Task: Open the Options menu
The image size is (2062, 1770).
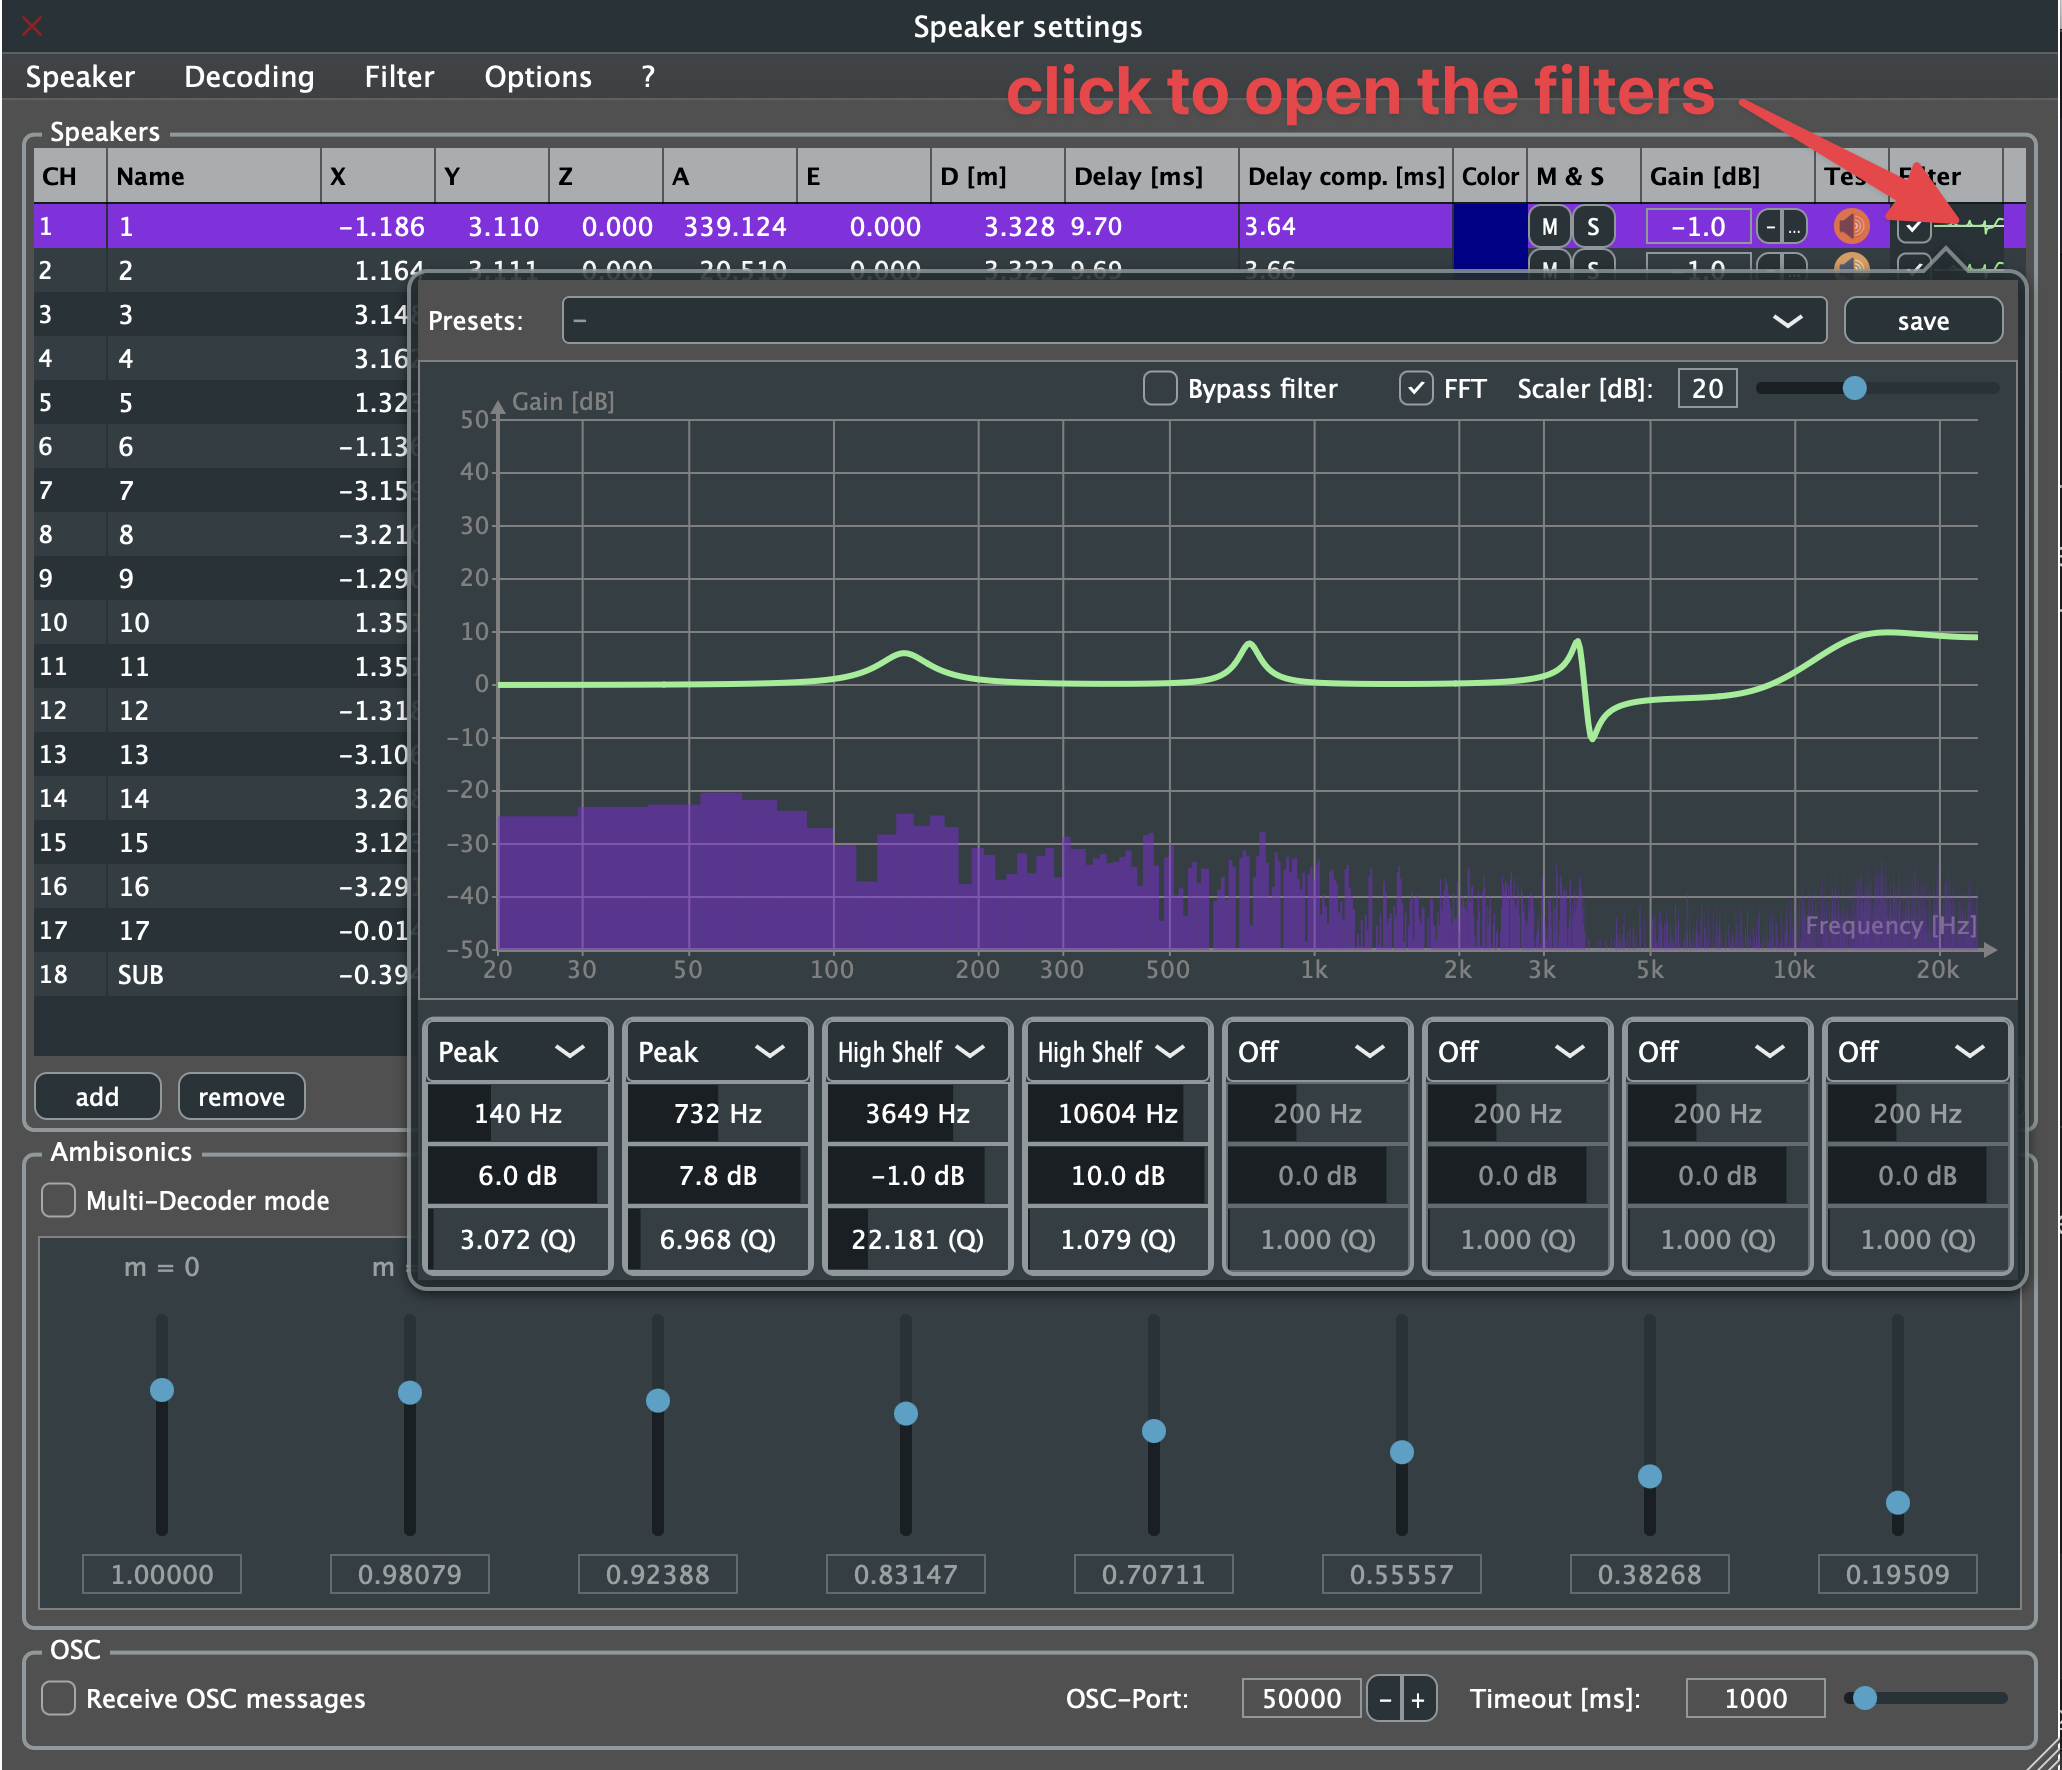Action: coord(537,77)
